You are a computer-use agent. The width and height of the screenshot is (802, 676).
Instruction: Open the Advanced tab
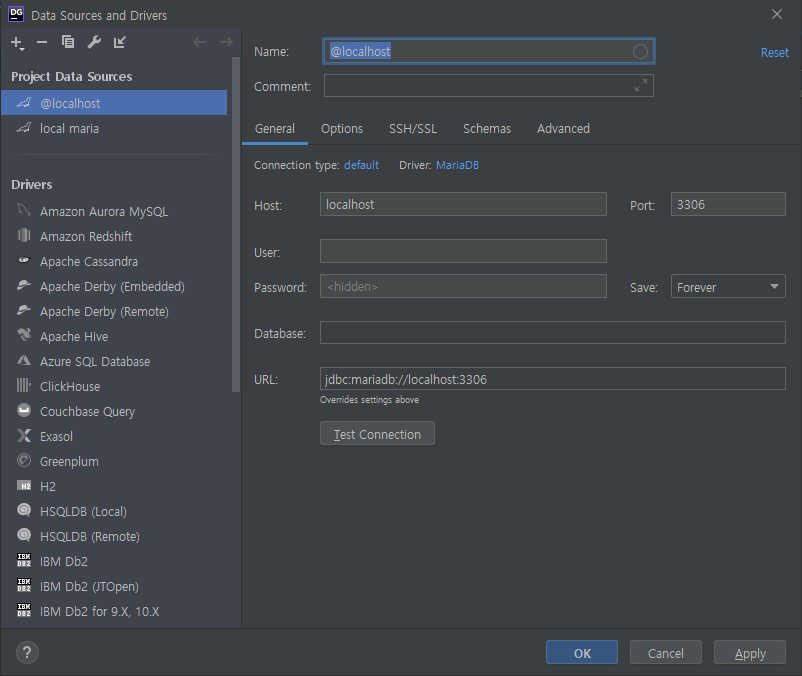point(563,129)
